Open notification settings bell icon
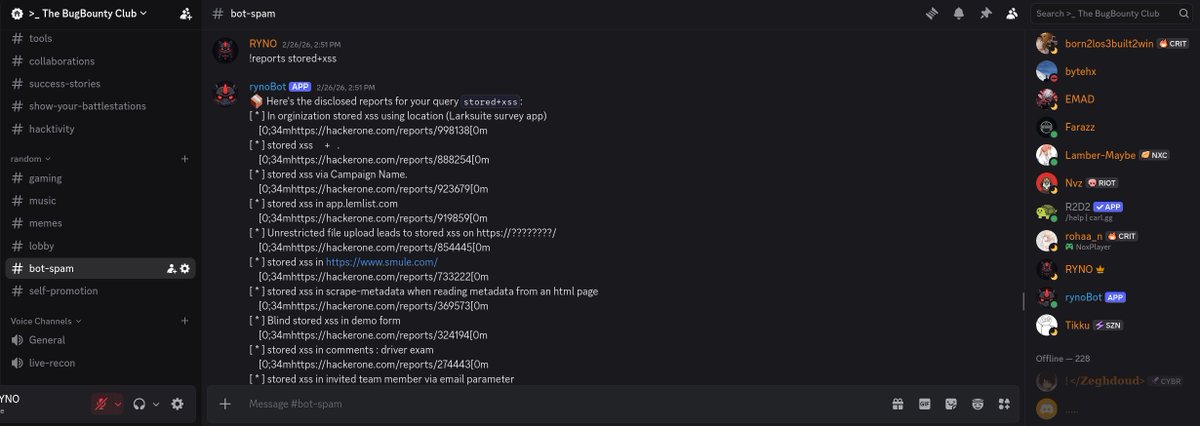 click(959, 14)
